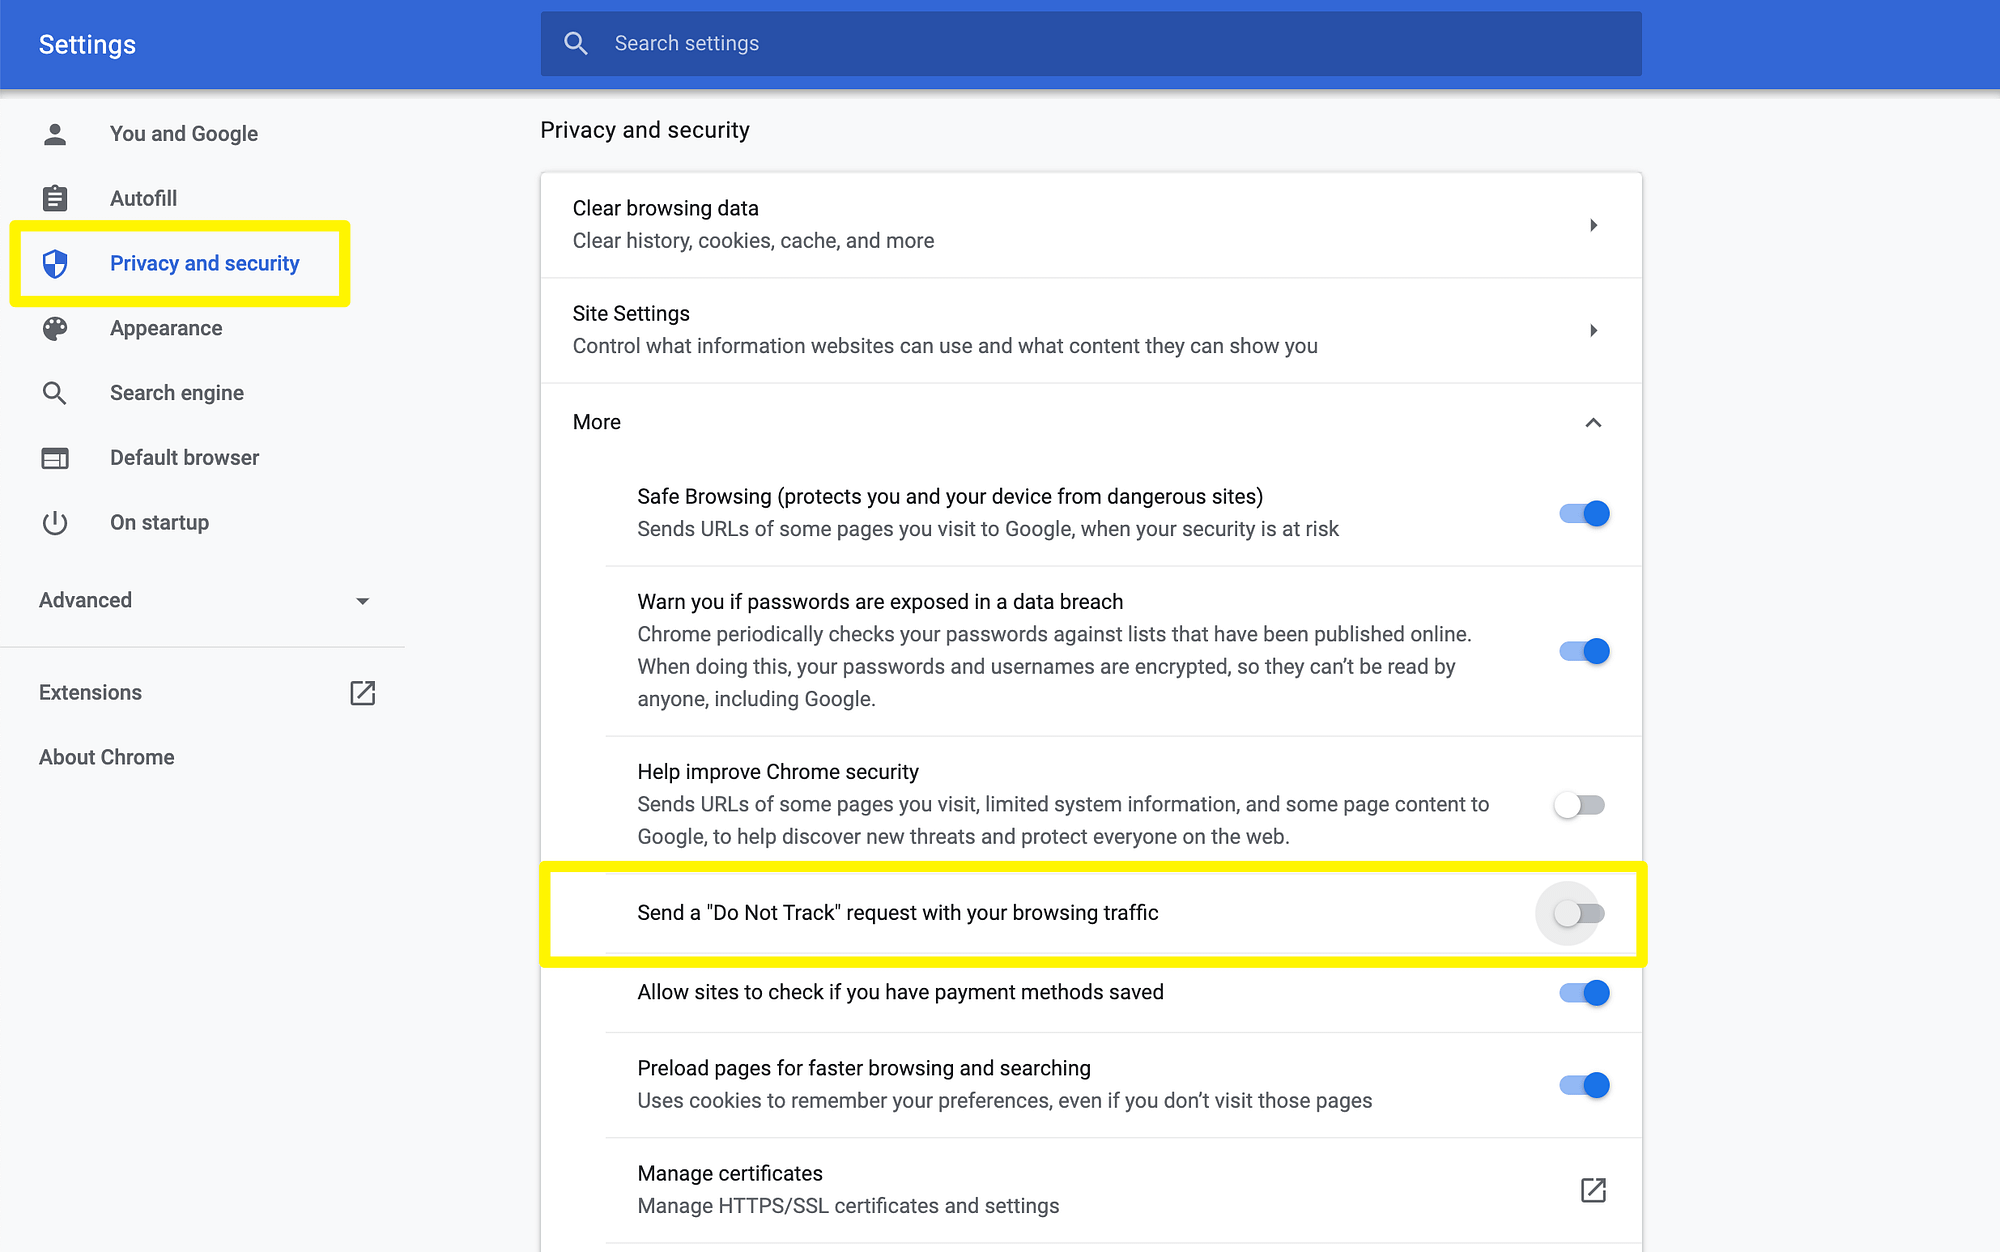Click the Search engine magnifier icon

[55, 392]
